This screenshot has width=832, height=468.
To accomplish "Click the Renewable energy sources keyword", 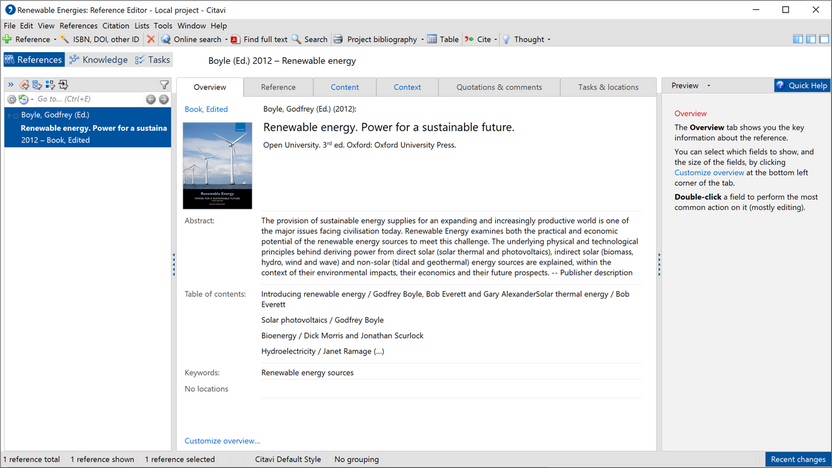I will (307, 372).
